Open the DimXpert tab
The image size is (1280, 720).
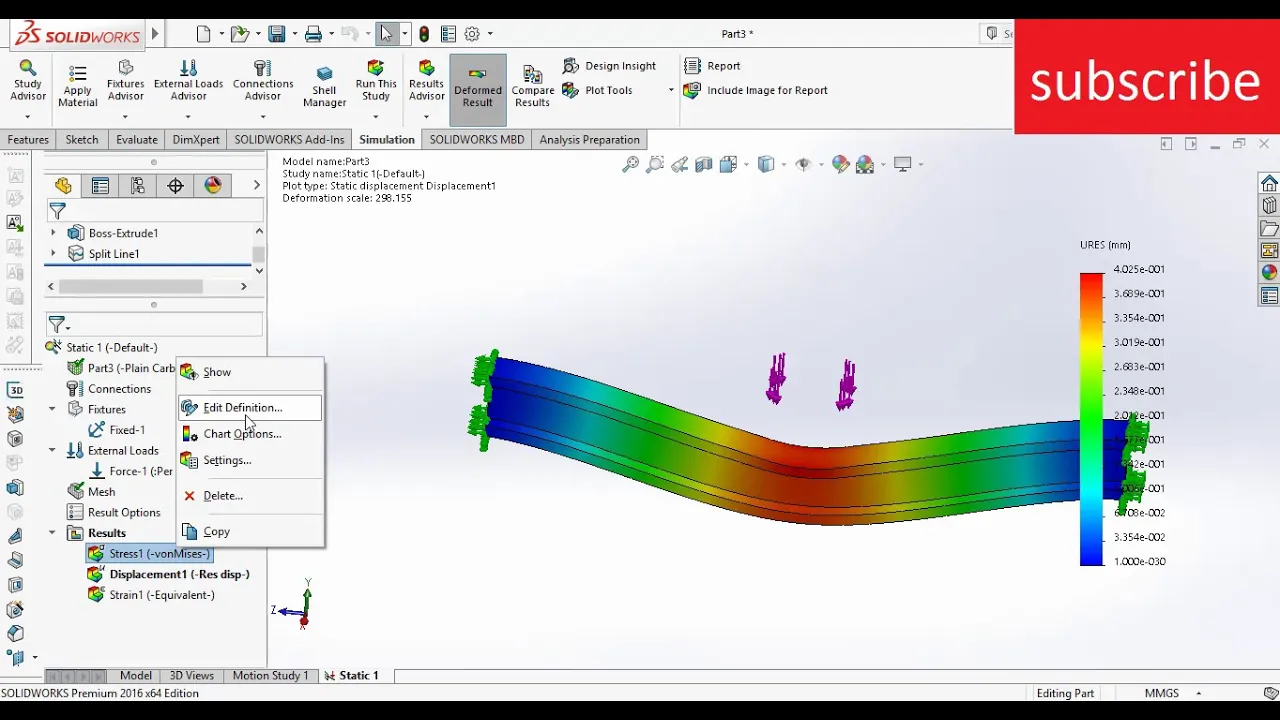[x=196, y=140]
